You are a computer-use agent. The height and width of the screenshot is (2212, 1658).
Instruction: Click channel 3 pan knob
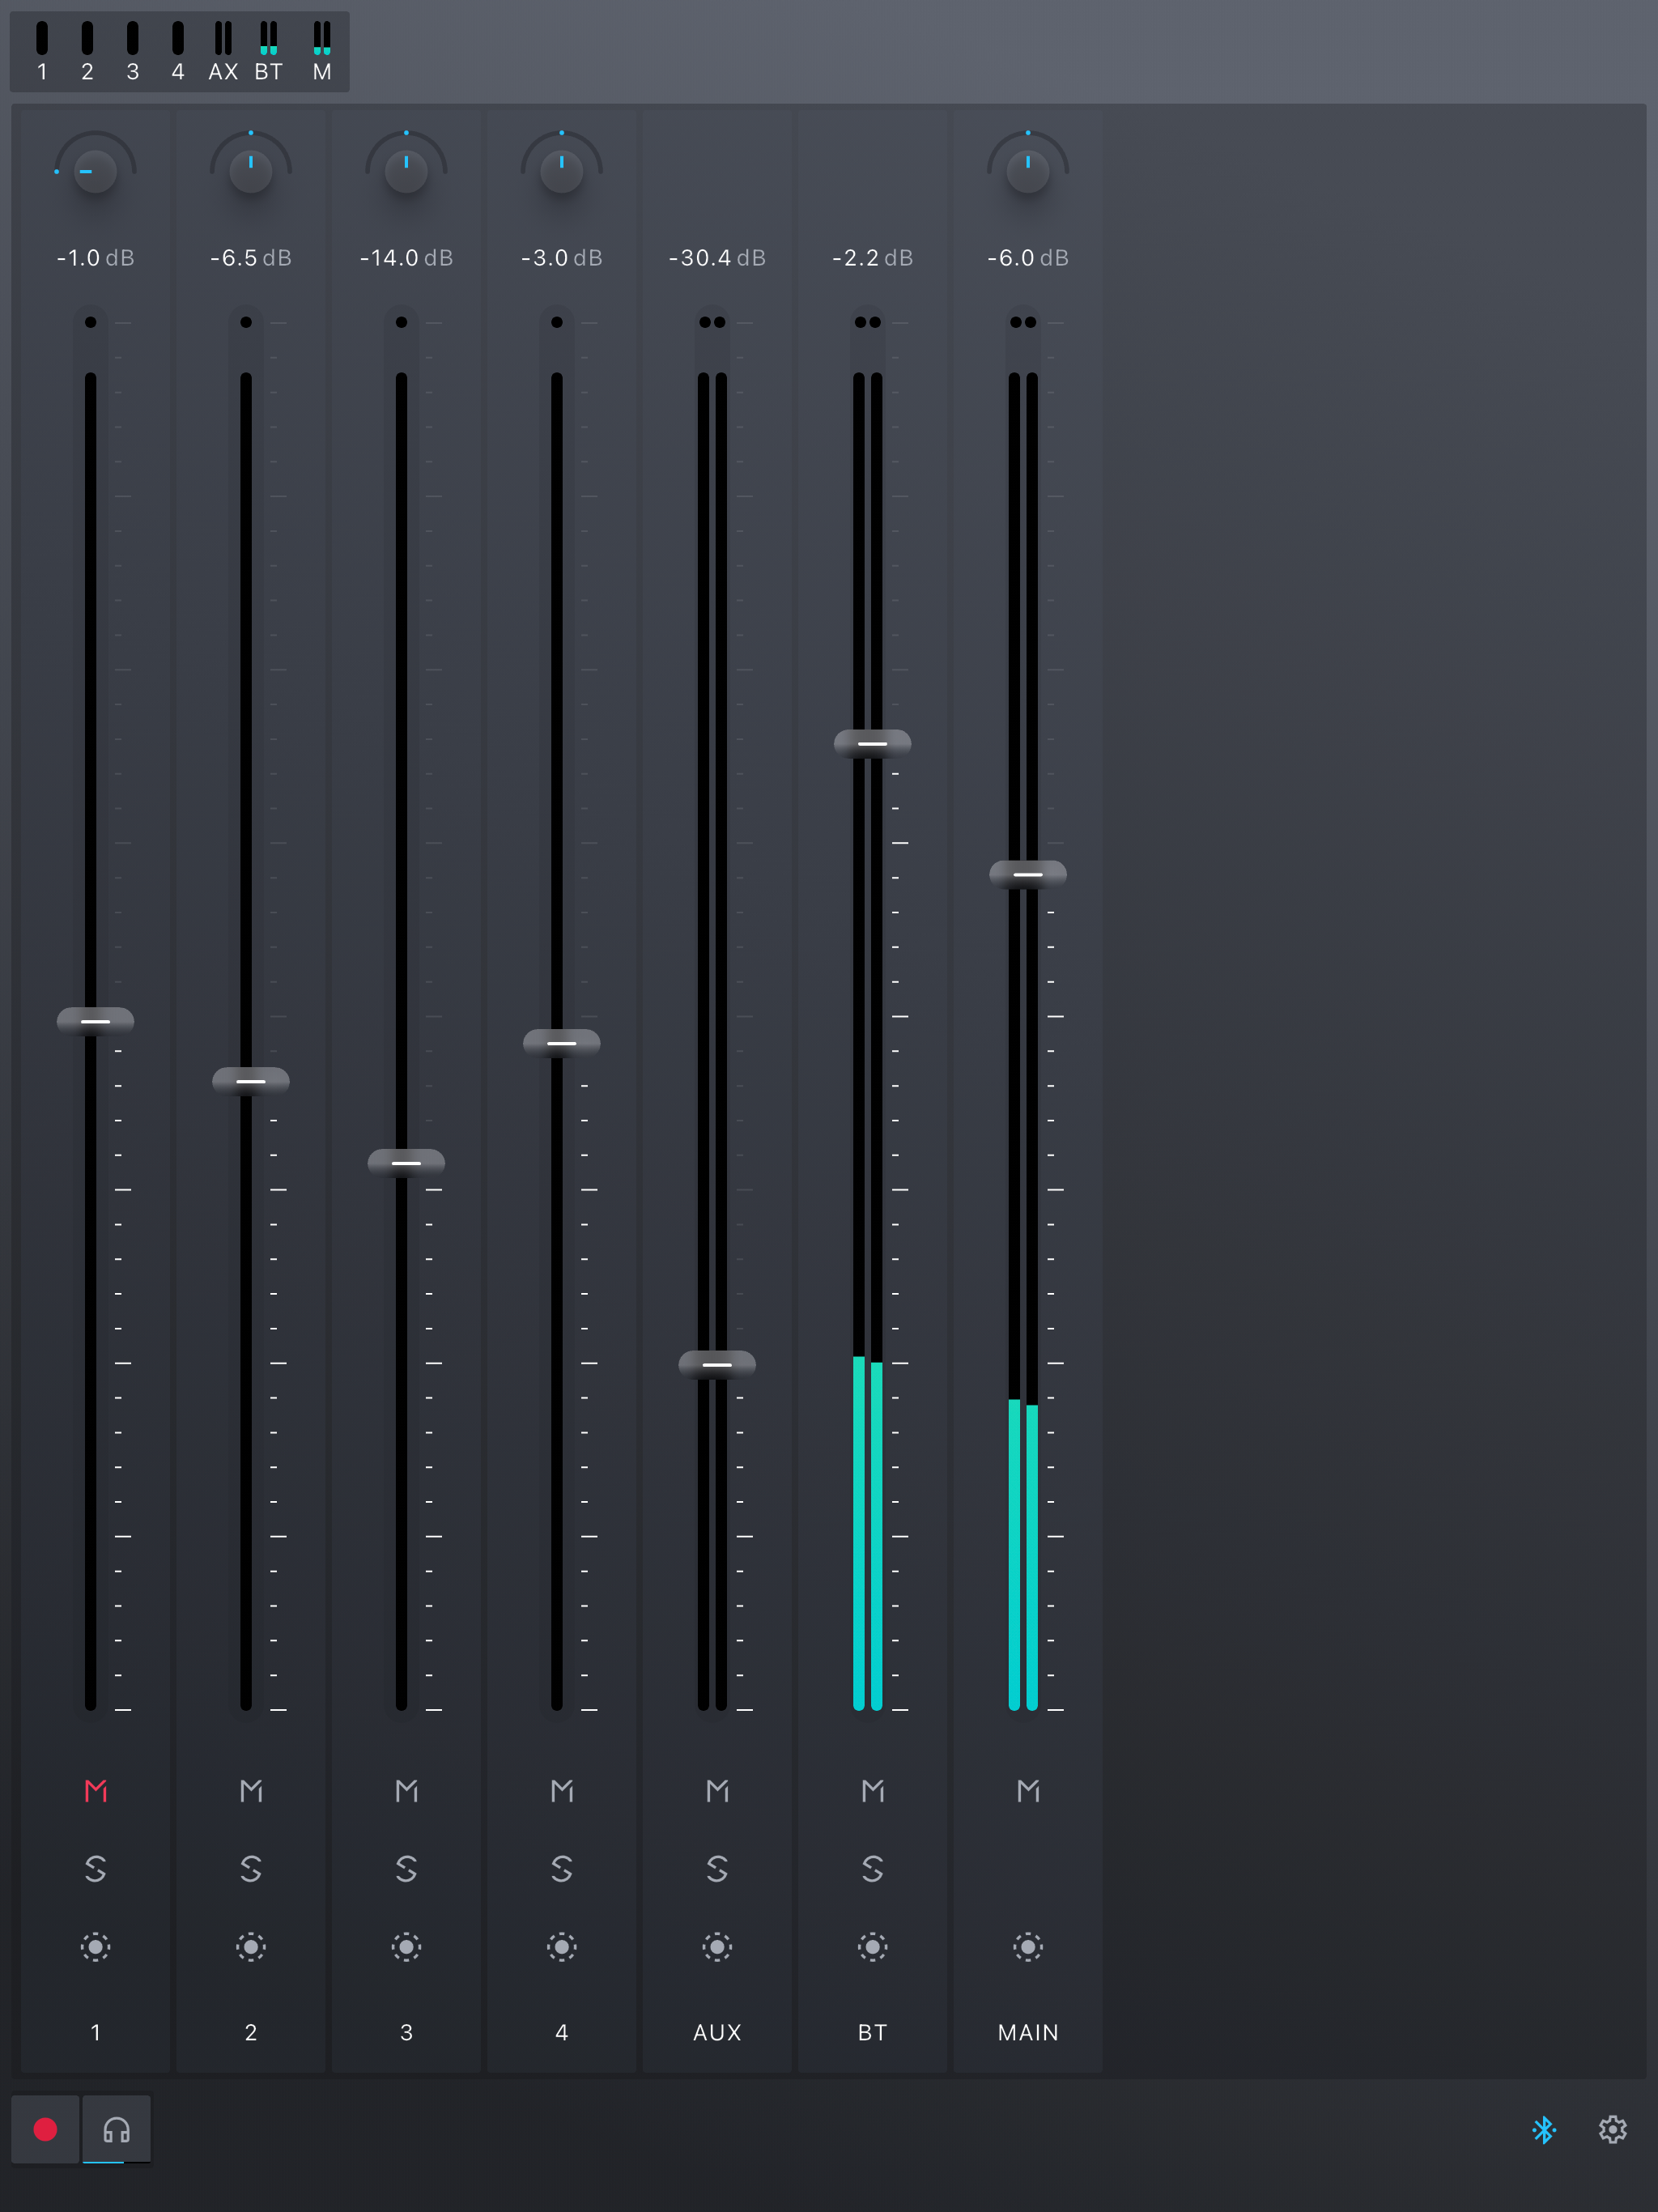[x=406, y=171]
